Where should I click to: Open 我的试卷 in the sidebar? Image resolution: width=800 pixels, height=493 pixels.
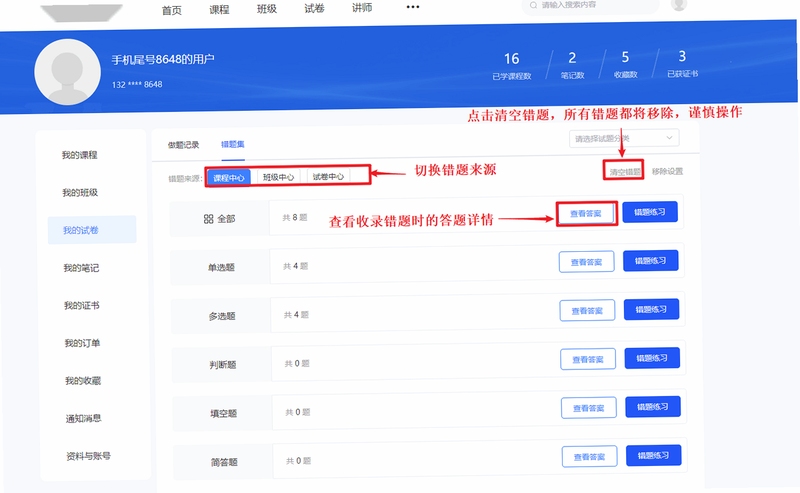pos(92,230)
